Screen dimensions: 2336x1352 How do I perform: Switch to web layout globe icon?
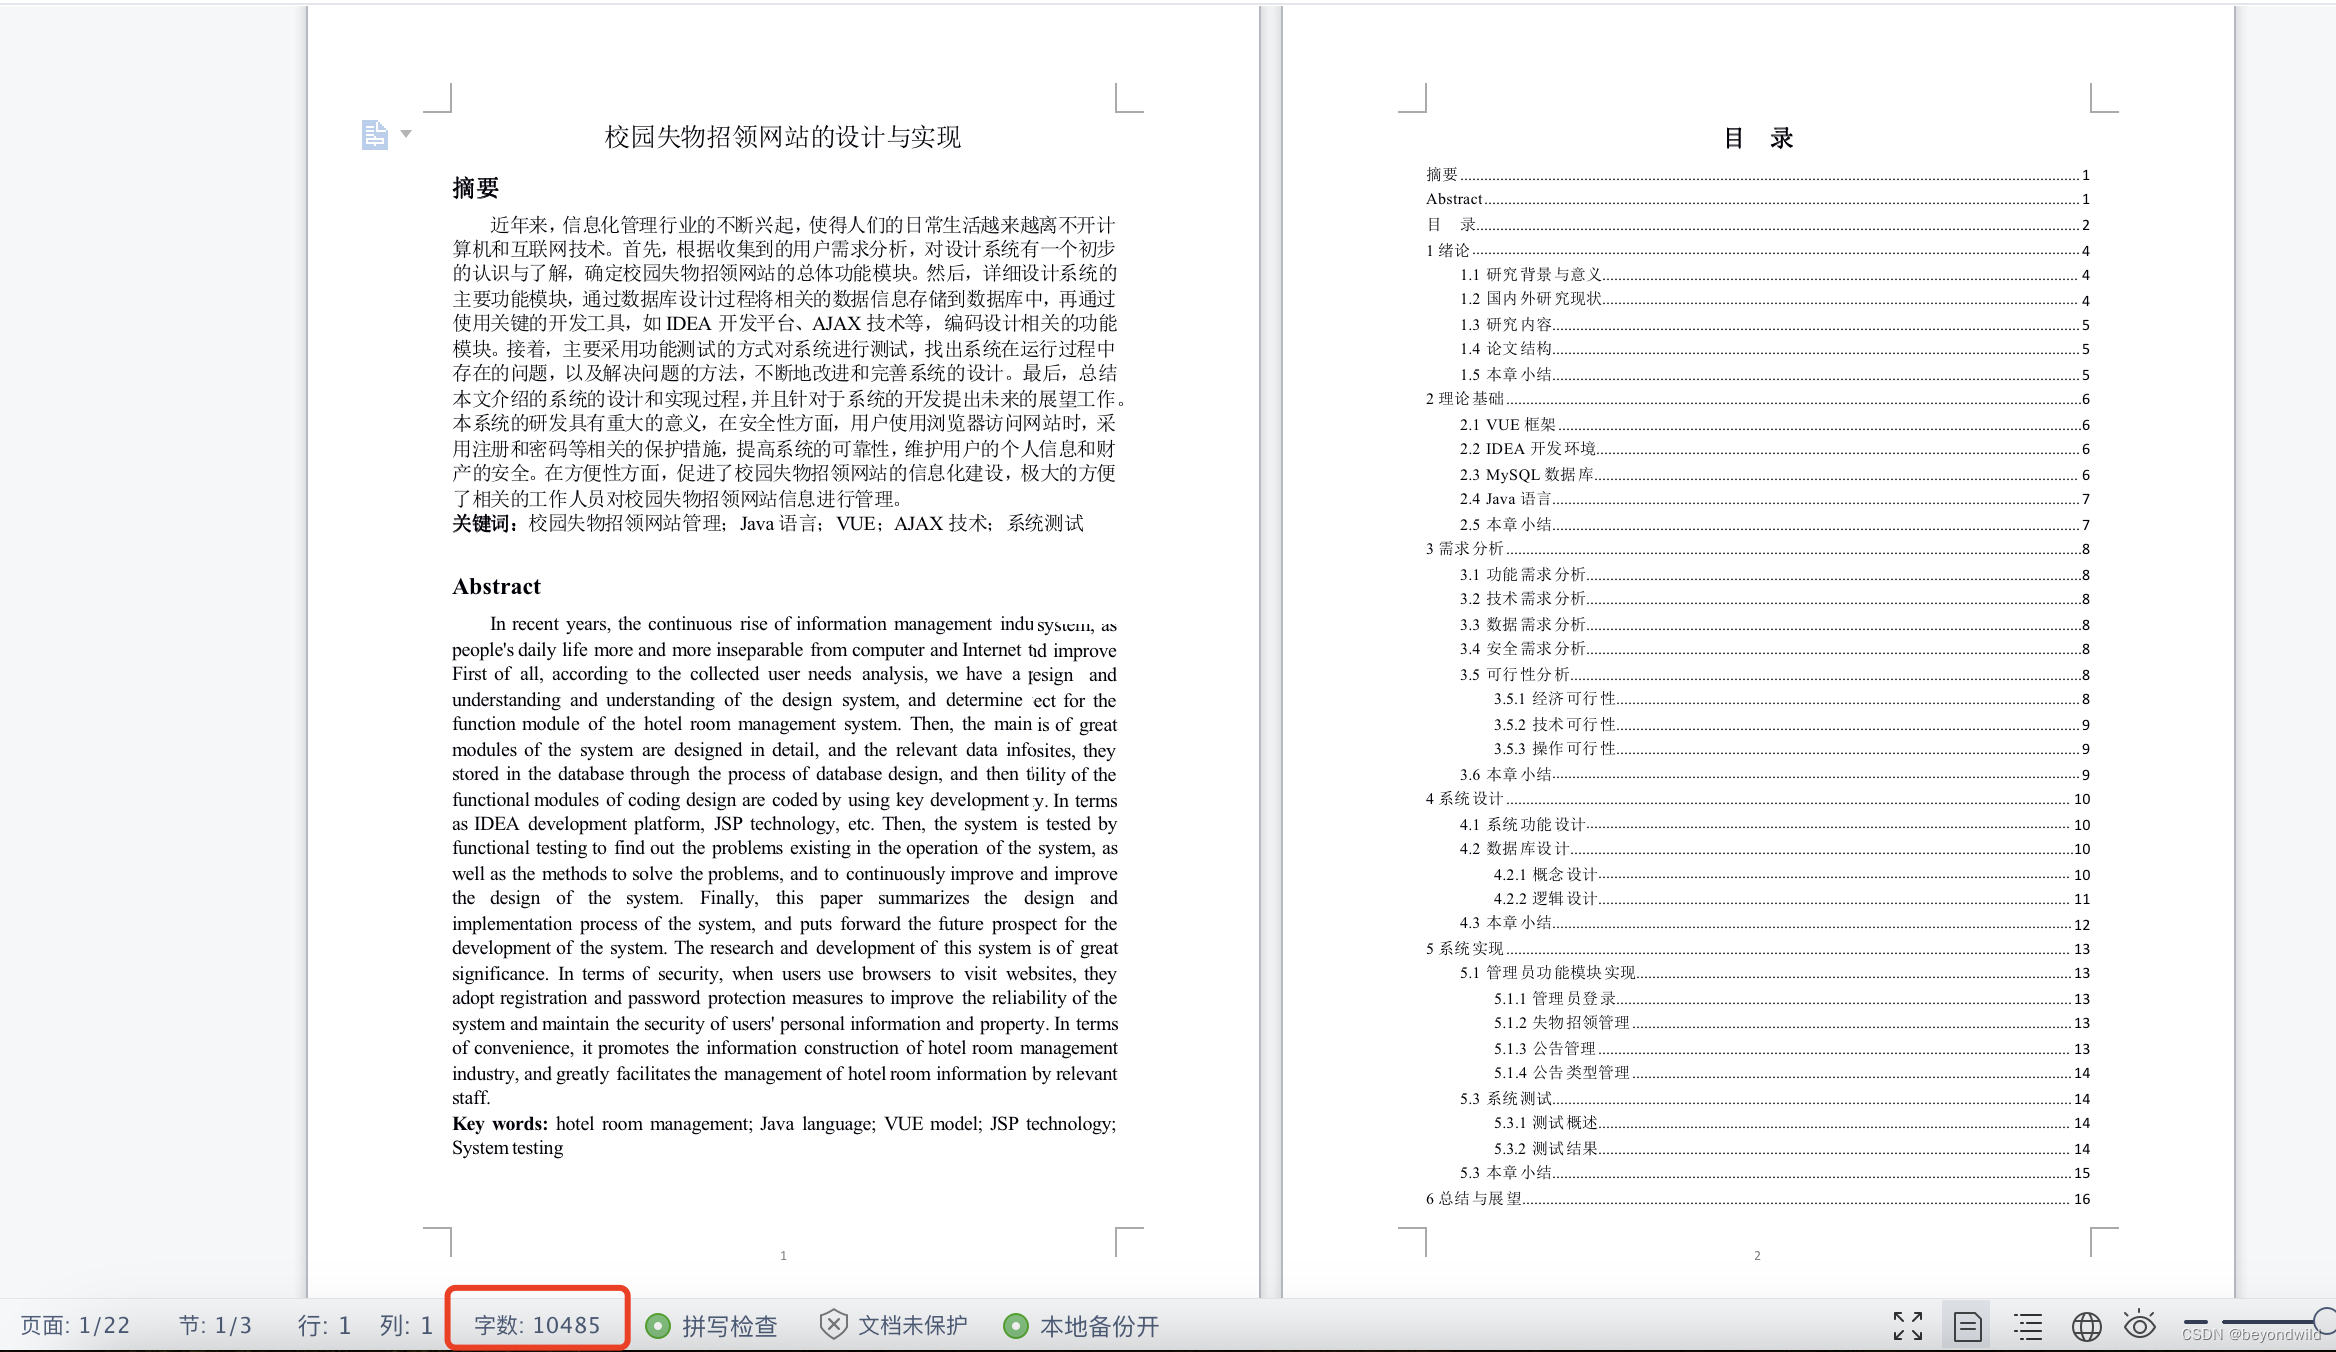[2086, 1326]
